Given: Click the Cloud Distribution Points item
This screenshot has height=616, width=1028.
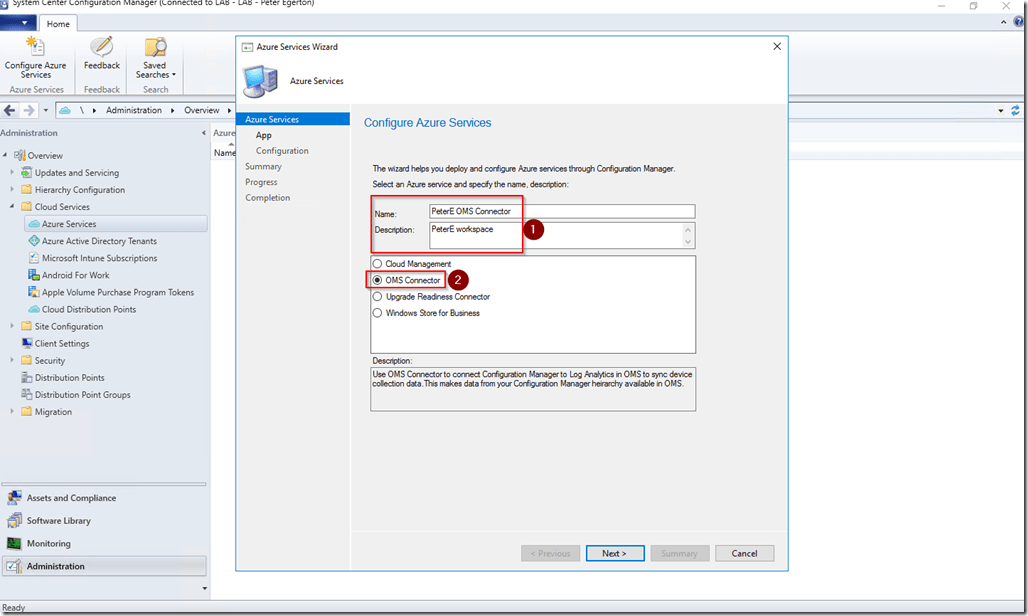Looking at the screenshot, I should (88, 309).
